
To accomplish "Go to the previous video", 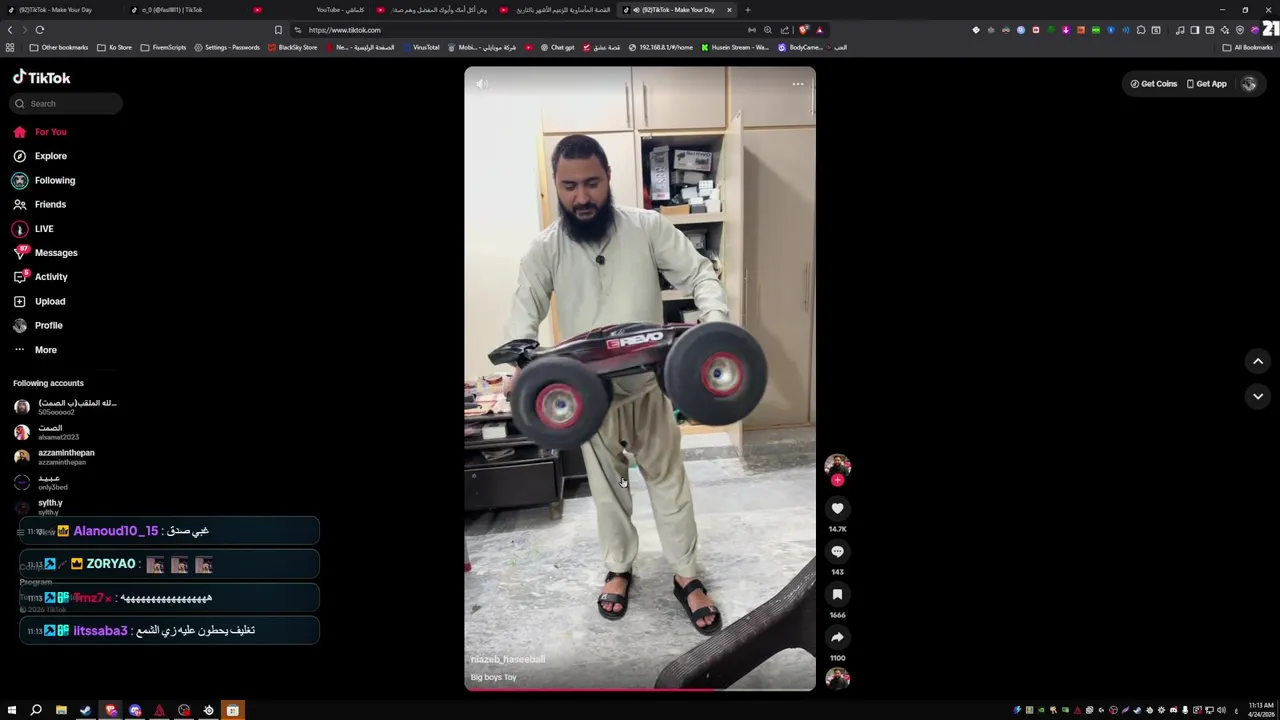I will [1258, 361].
